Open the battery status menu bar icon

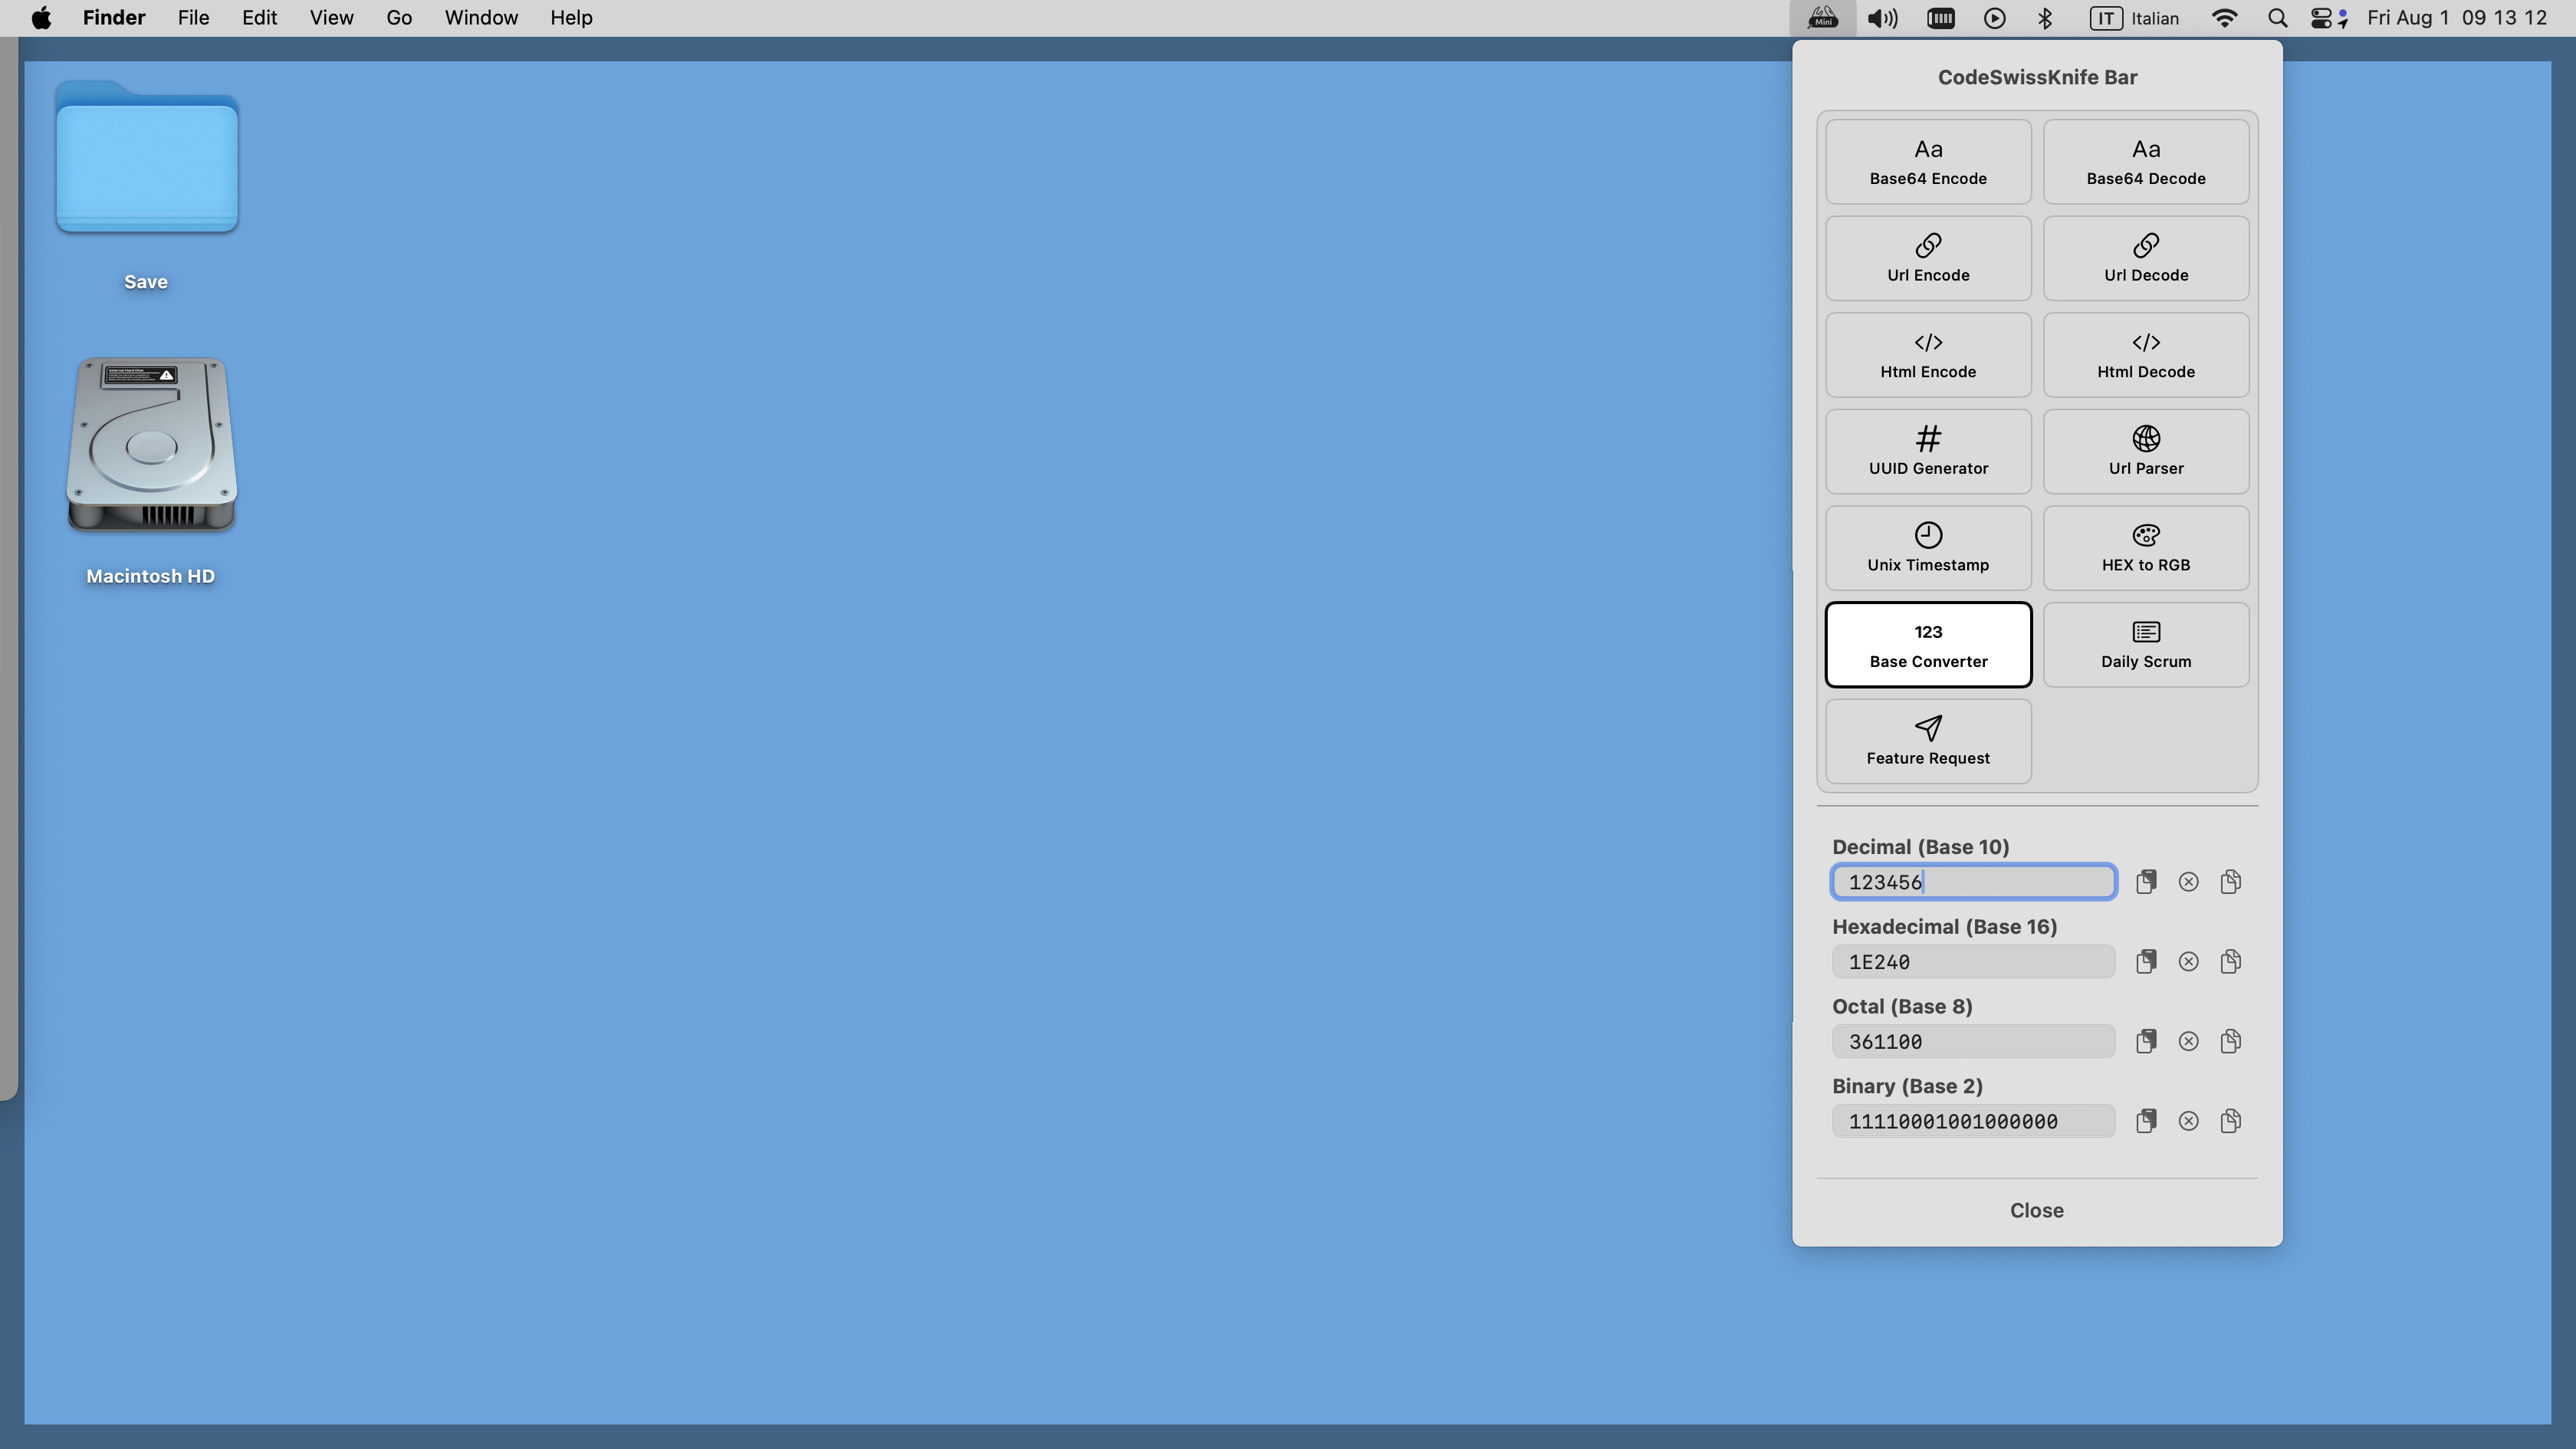coord(1940,18)
